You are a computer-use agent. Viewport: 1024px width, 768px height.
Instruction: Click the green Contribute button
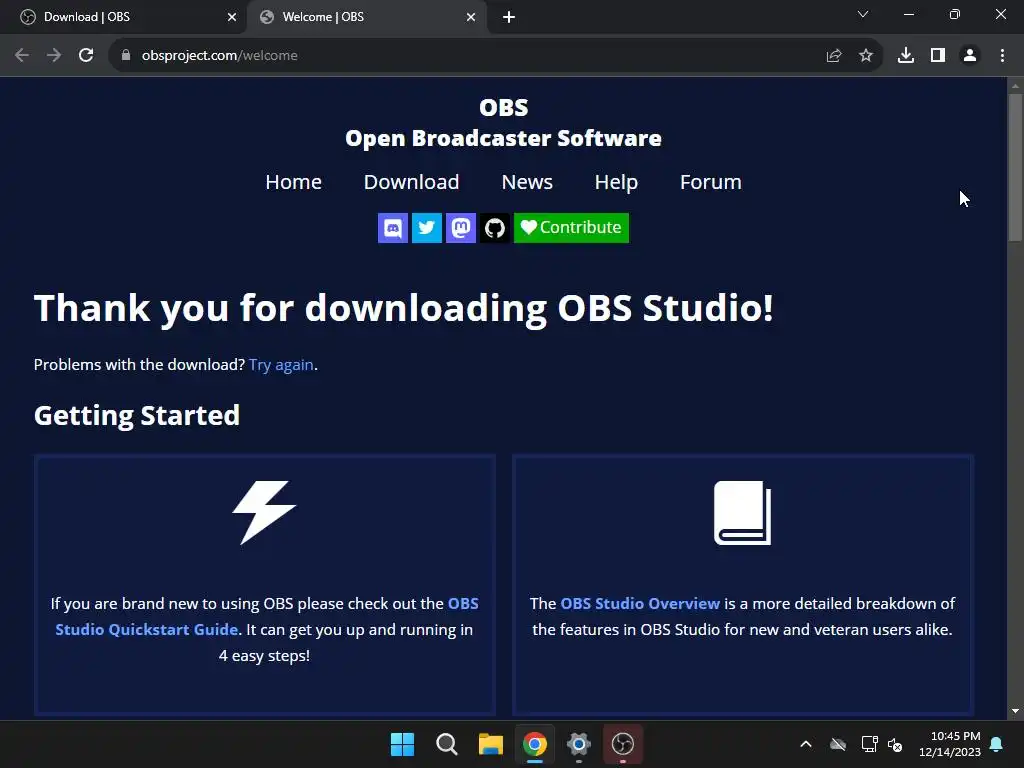point(571,228)
